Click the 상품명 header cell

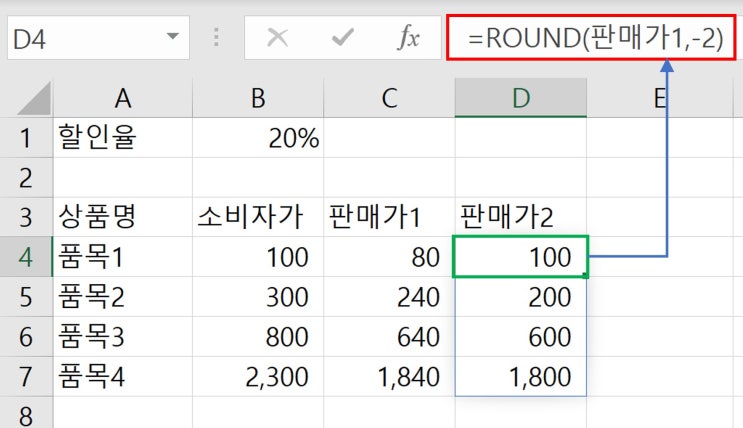[123, 218]
